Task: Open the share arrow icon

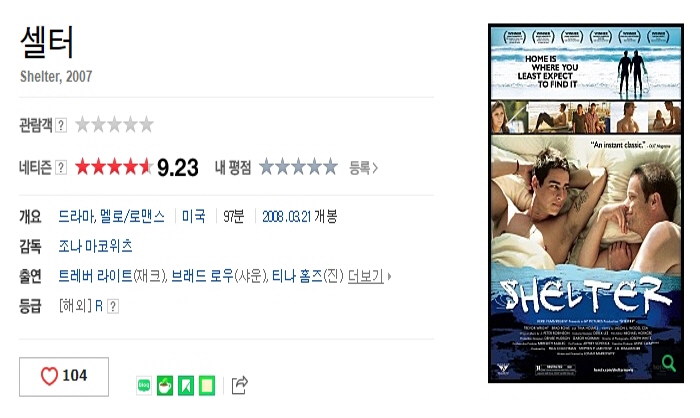Action: click(x=239, y=385)
